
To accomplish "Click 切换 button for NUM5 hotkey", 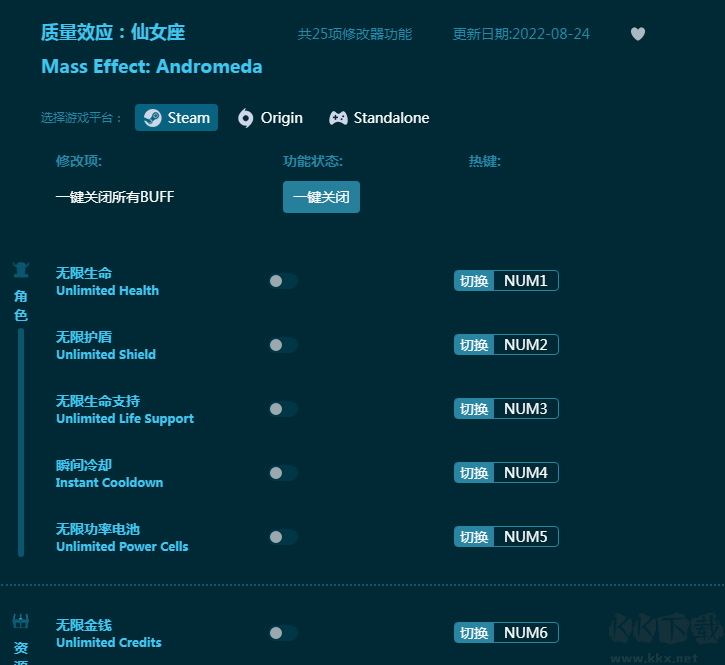I will tap(474, 537).
